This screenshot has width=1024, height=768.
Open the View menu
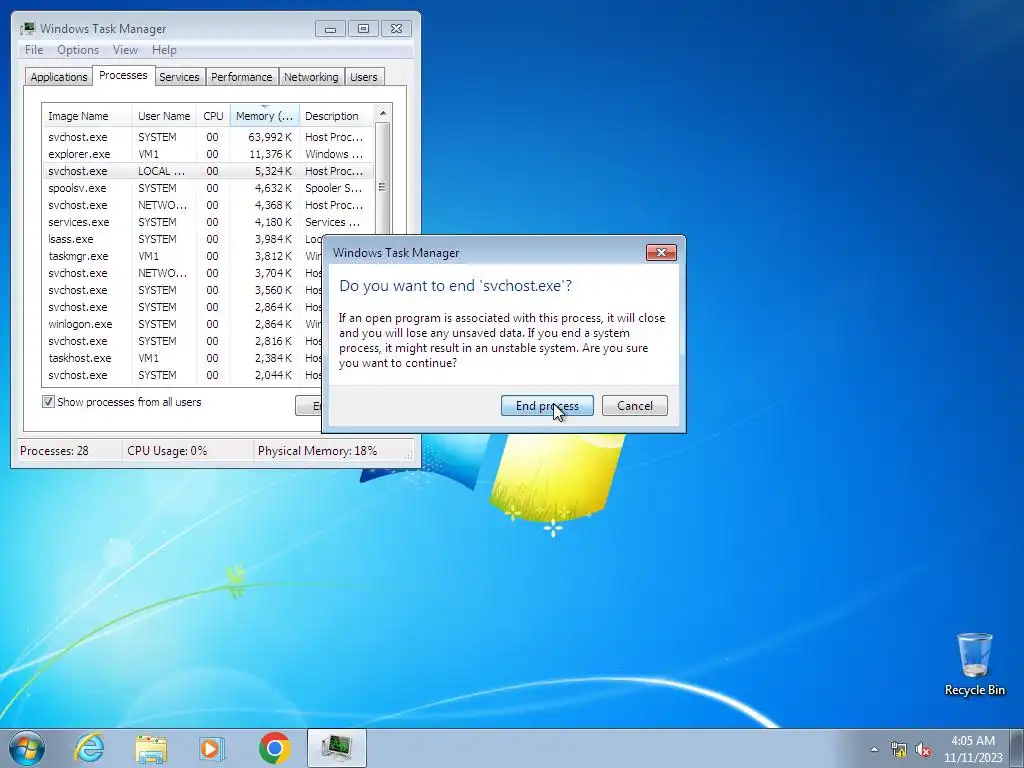coord(125,50)
